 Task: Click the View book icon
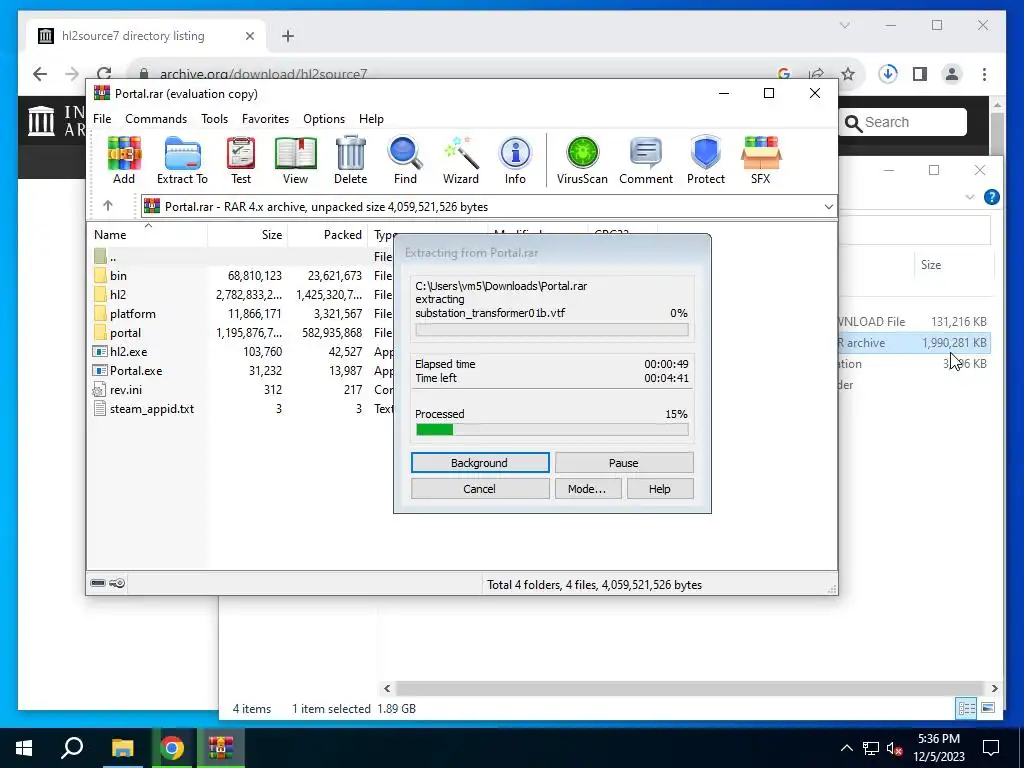(x=295, y=161)
